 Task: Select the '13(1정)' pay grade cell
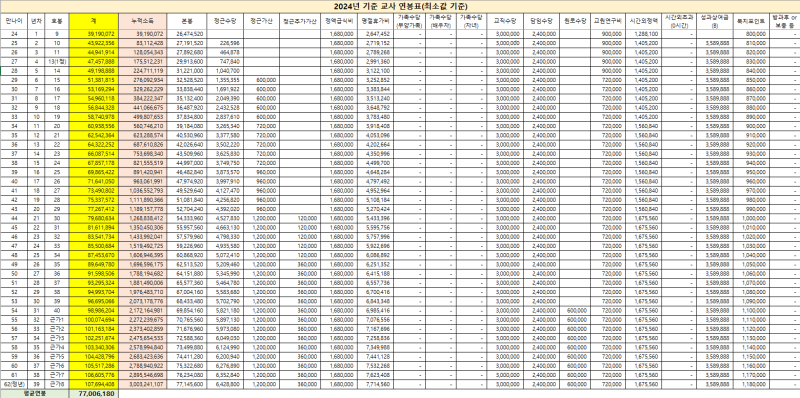click(57, 61)
